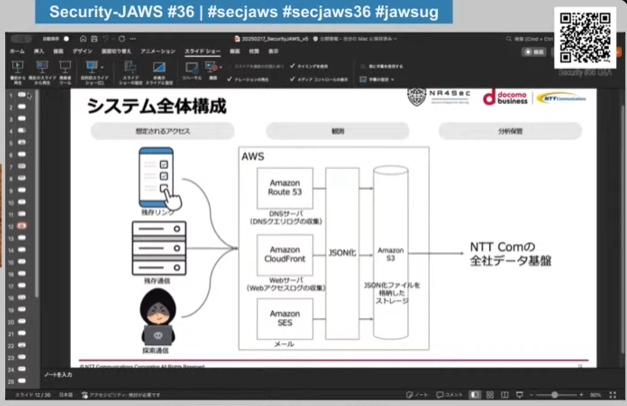Switch to Slide Sorter grid view icon
The height and width of the screenshot is (406, 627).
(490, 395)
